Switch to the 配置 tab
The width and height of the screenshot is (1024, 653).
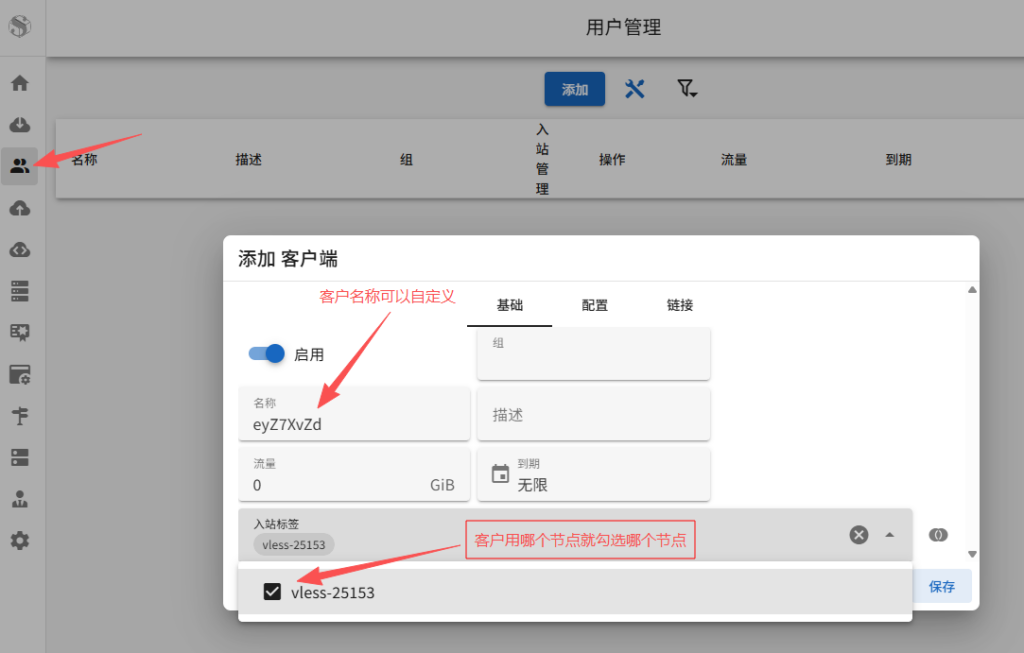[594, 306]
